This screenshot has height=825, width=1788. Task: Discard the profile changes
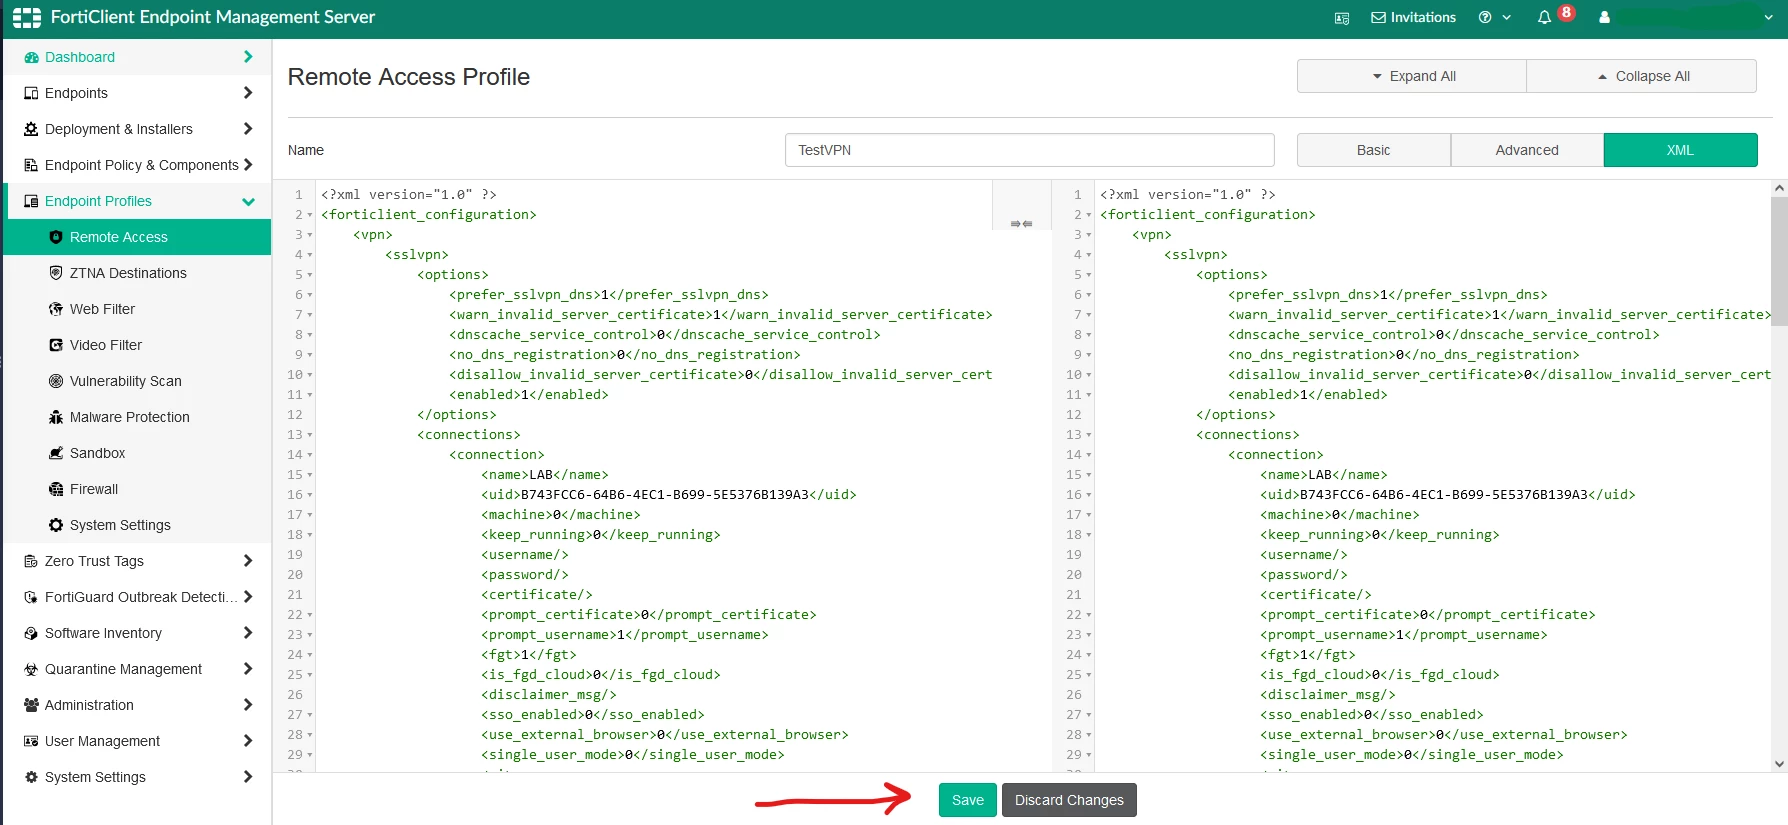(1069, 800)
